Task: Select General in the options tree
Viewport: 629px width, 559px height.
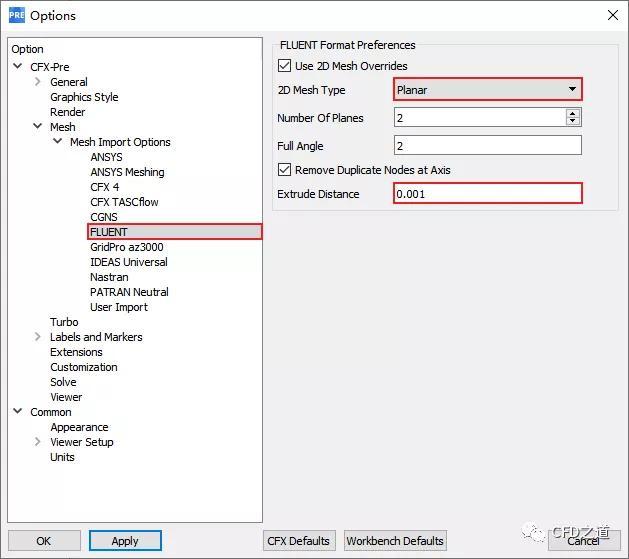Action: 69,82
